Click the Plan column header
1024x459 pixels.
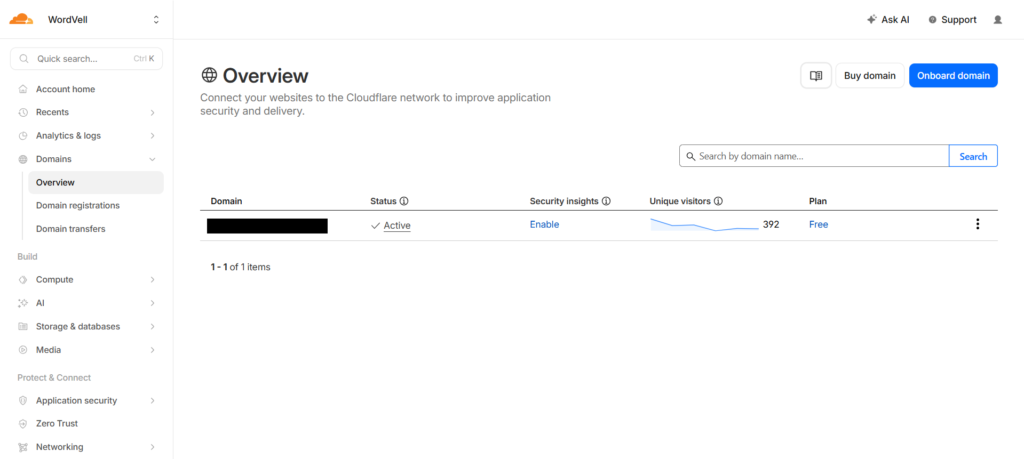[x=818, y=201]
